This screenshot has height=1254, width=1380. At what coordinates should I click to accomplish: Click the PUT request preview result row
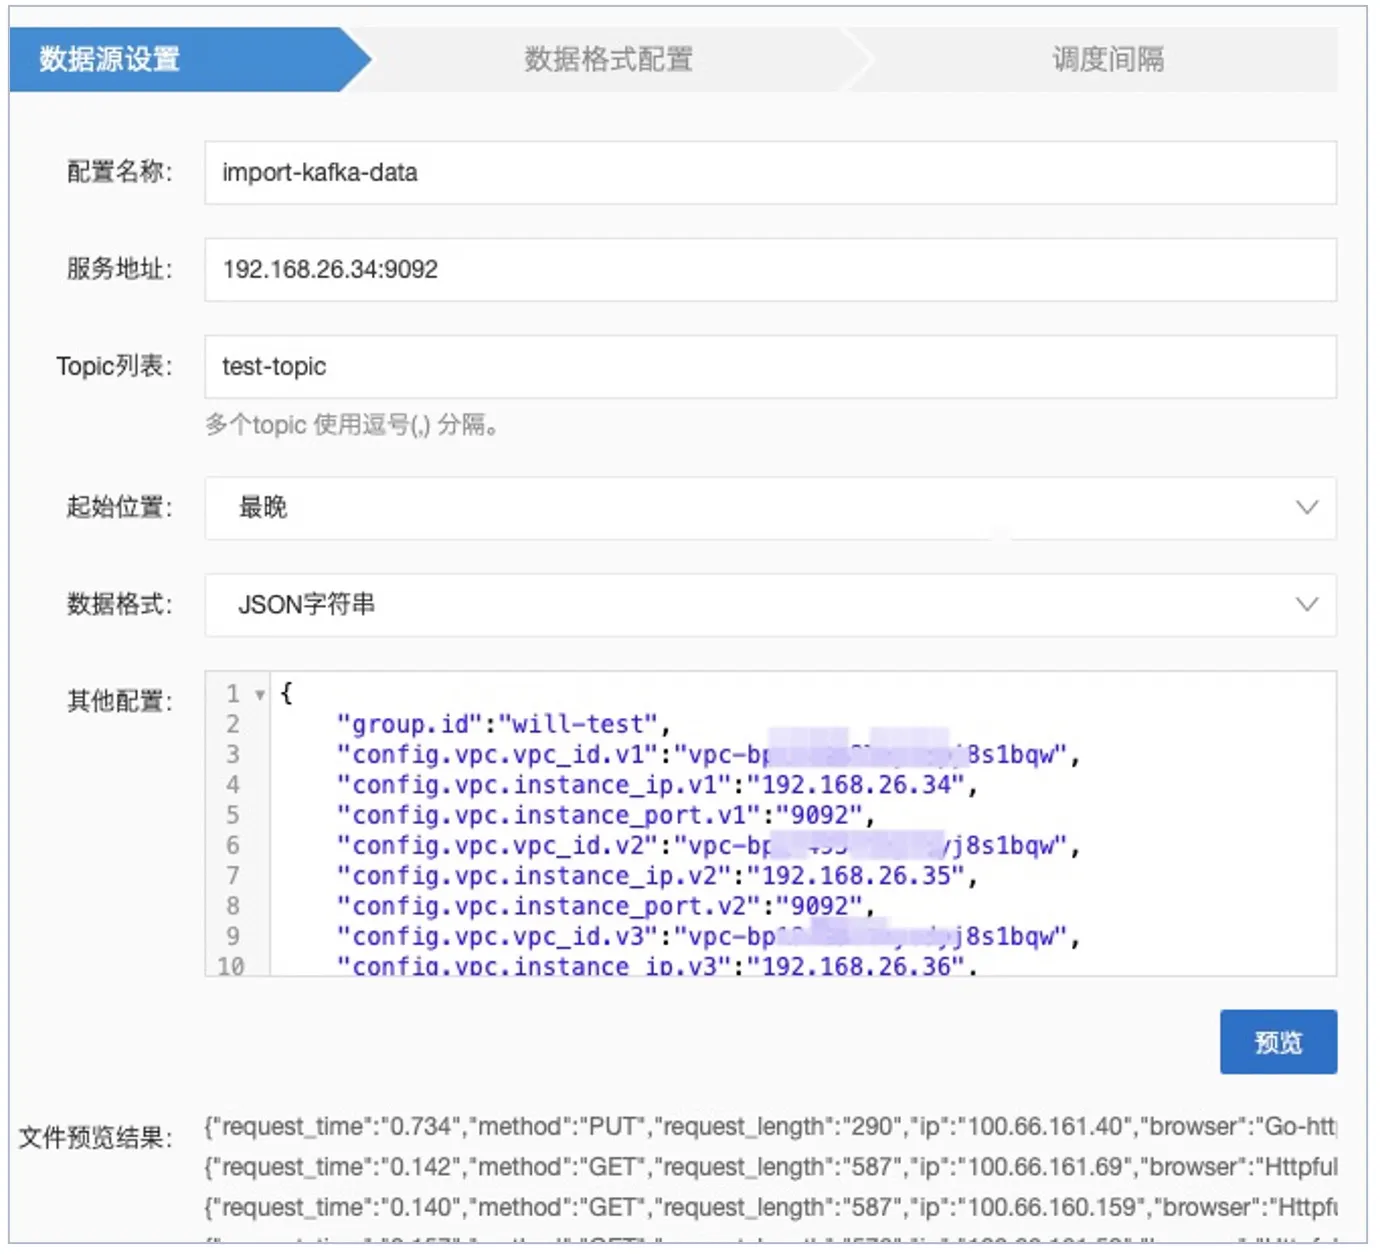(770, 1127)
